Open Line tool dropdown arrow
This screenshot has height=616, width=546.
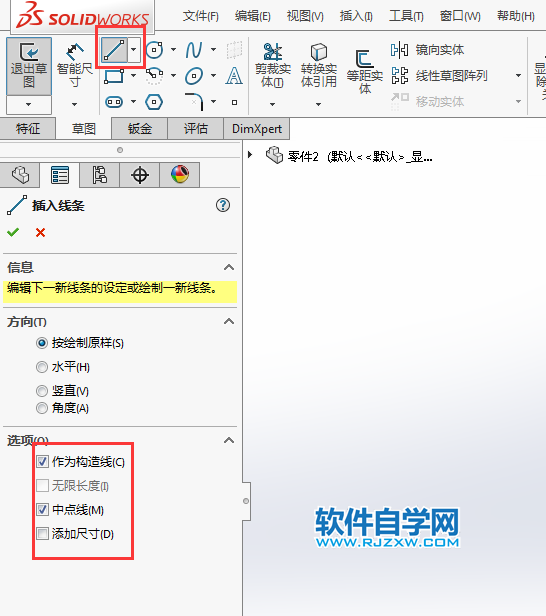tap(134, 50)
